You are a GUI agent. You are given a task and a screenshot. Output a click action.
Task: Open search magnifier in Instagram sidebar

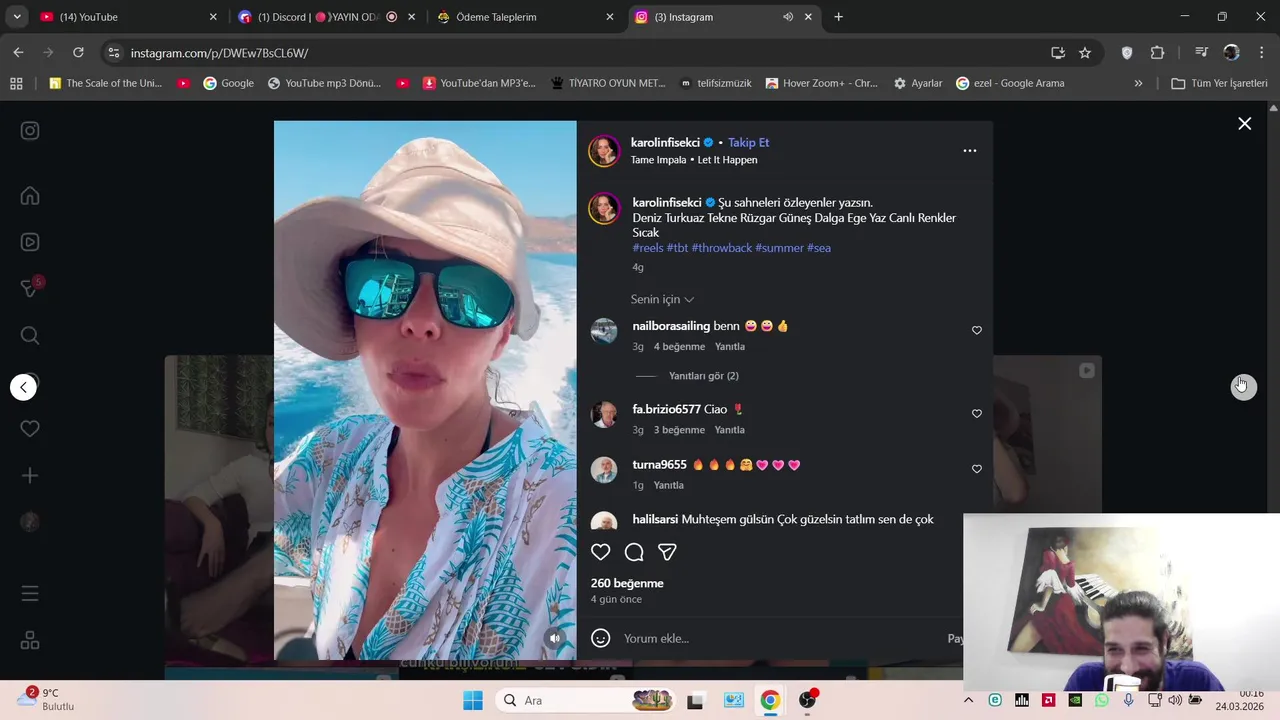click(30, 336)
